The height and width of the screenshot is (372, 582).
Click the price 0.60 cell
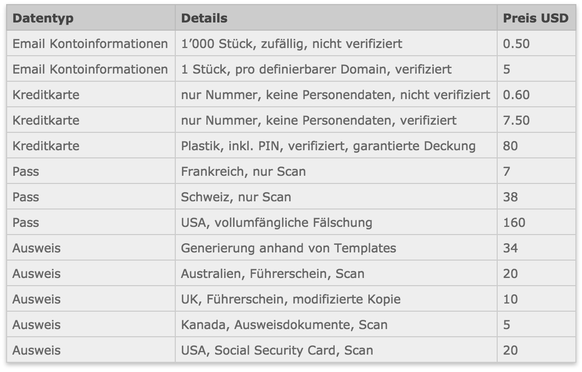pyautogui.click(x=536, y=95)
